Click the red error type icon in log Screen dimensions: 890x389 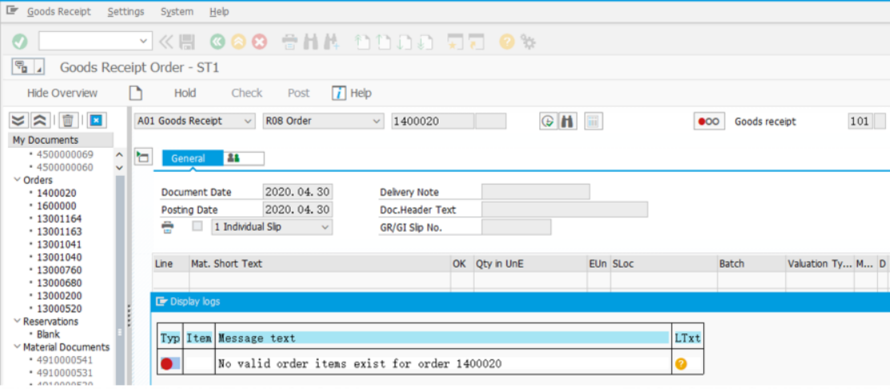(166, 364)
